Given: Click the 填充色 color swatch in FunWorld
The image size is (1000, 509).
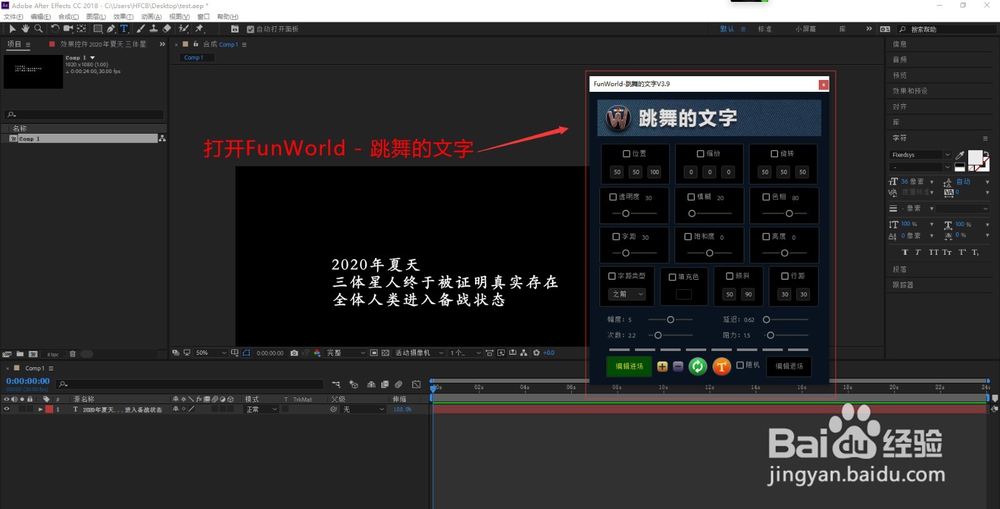Looking at the screenshot, I should 684,294.
